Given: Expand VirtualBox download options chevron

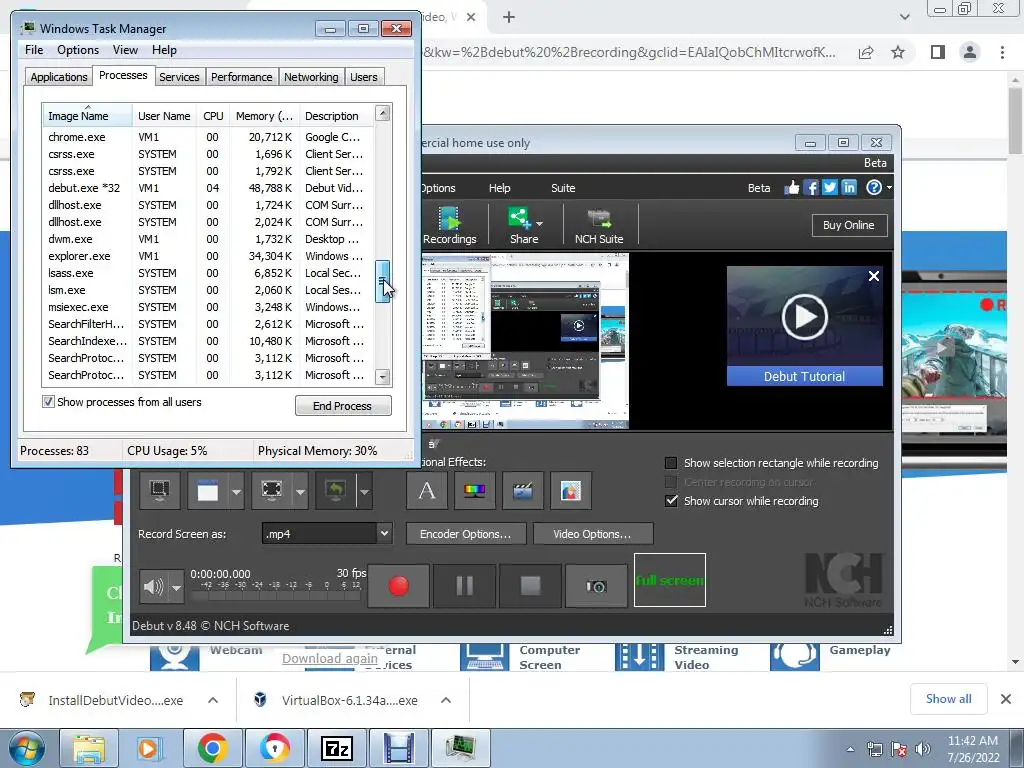Looking at the screenshot, I should pos(446,700).
